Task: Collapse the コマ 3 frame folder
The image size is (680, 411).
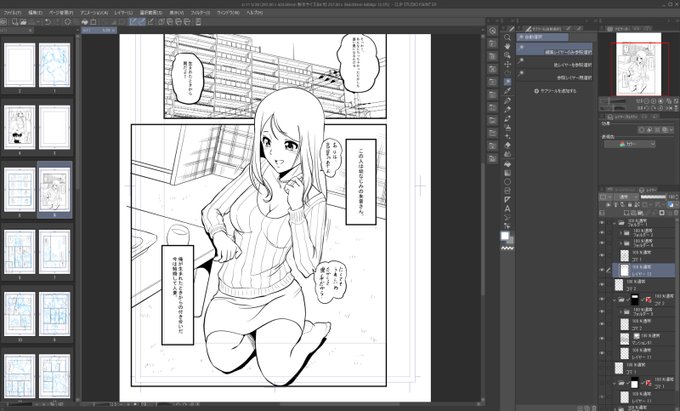Action: tap(615, 300)
